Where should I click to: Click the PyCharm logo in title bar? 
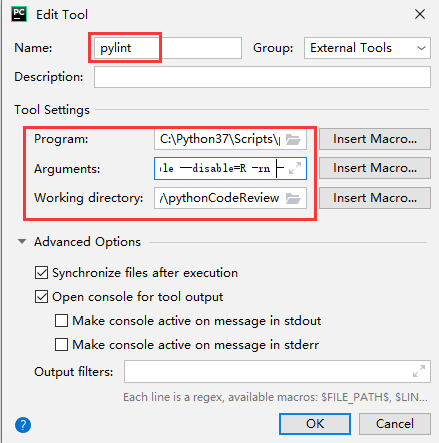point(19,15)
